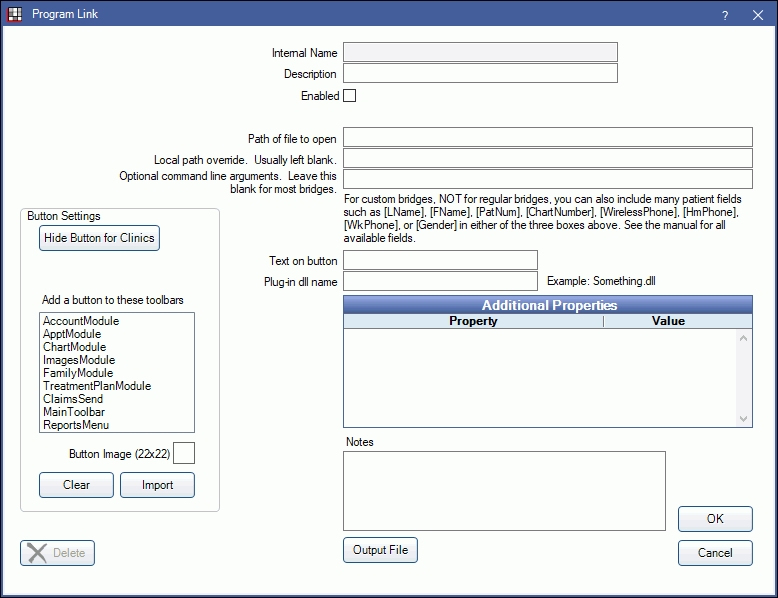Toggle the Enabled checkbox
This screenshot has width=778, height=598.
(350, 96)
